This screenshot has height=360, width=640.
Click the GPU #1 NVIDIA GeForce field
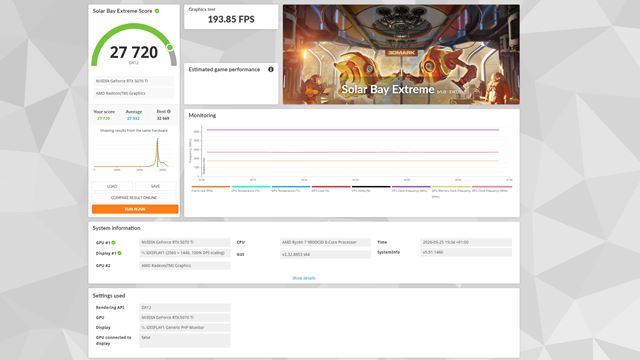point(184,242)
